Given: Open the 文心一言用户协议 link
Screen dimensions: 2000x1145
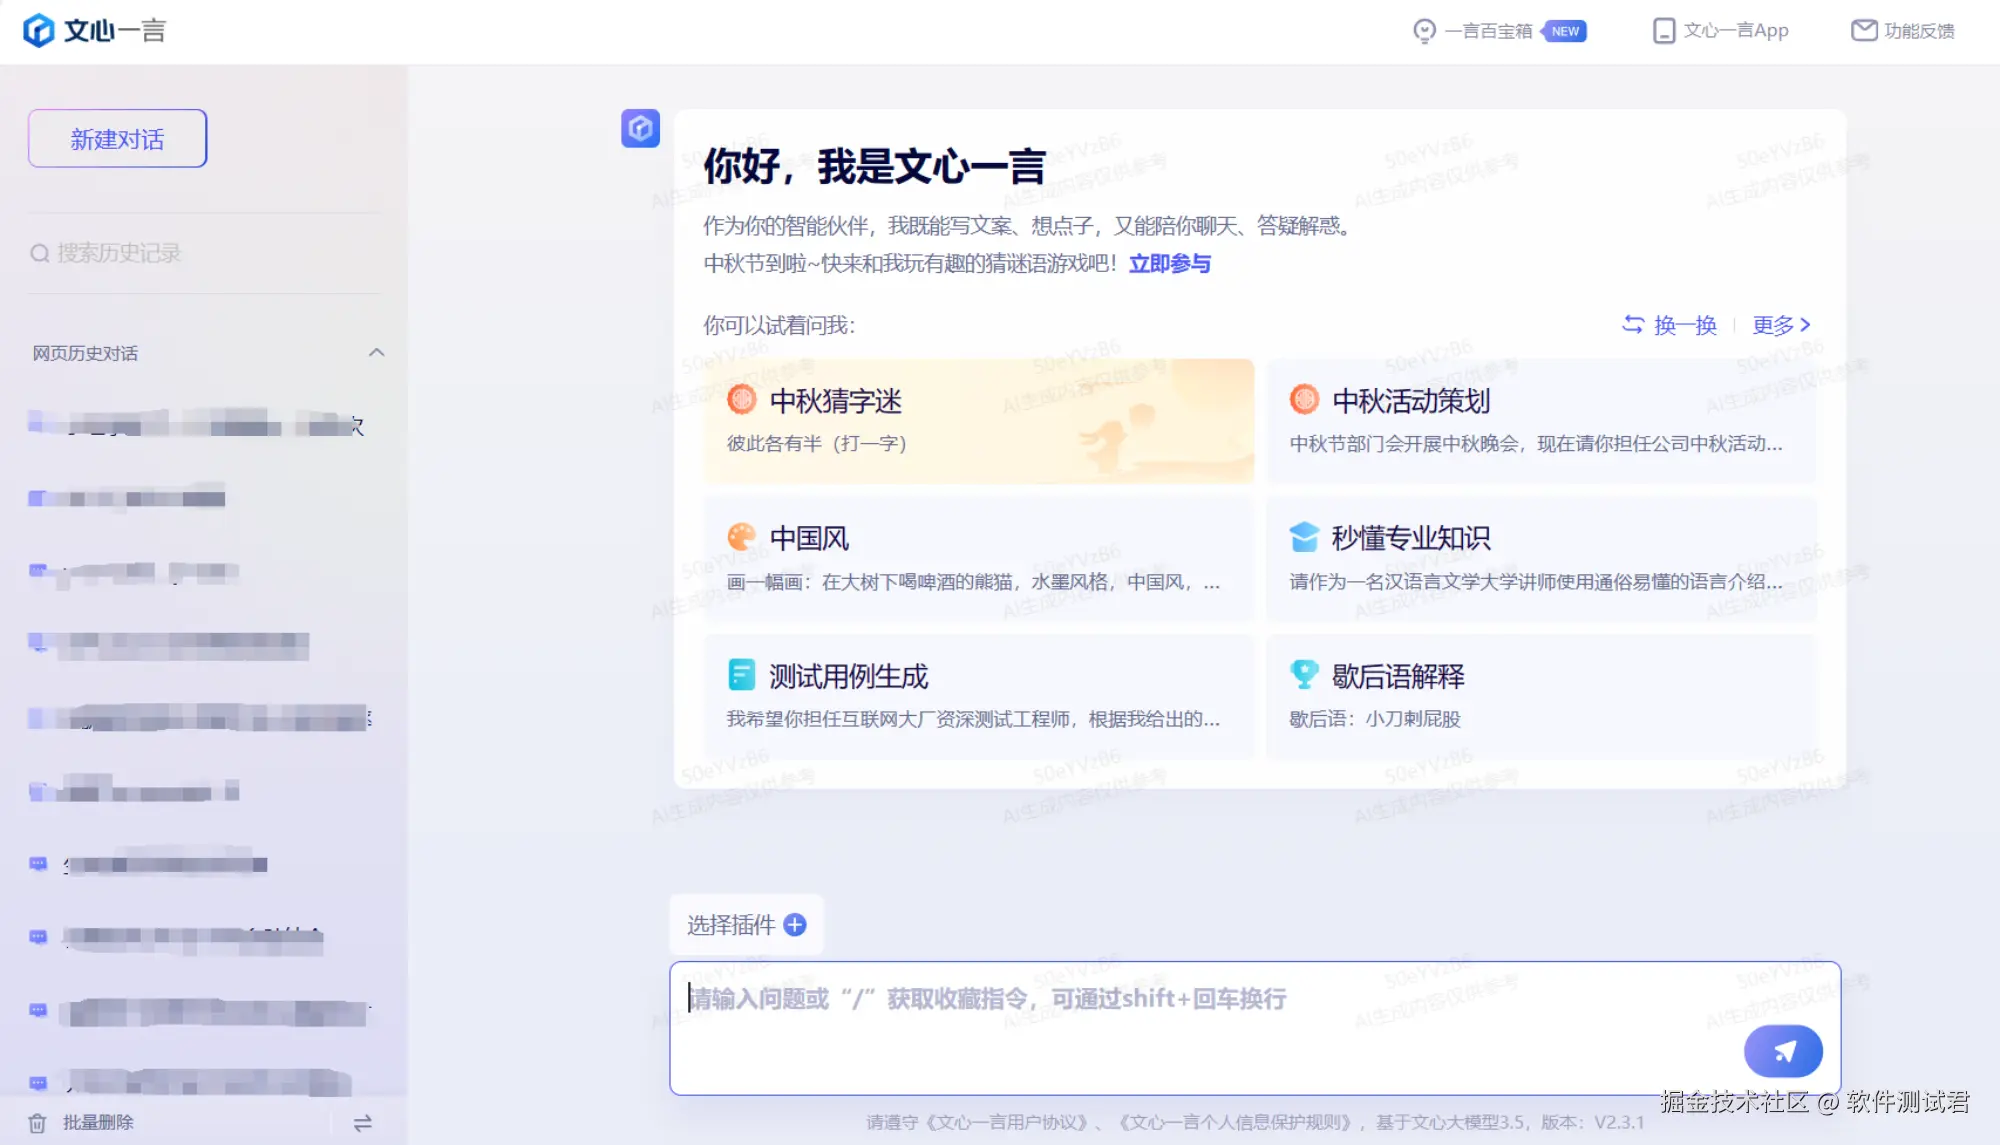Looking at the screenshot, I should point(1007,1123).
